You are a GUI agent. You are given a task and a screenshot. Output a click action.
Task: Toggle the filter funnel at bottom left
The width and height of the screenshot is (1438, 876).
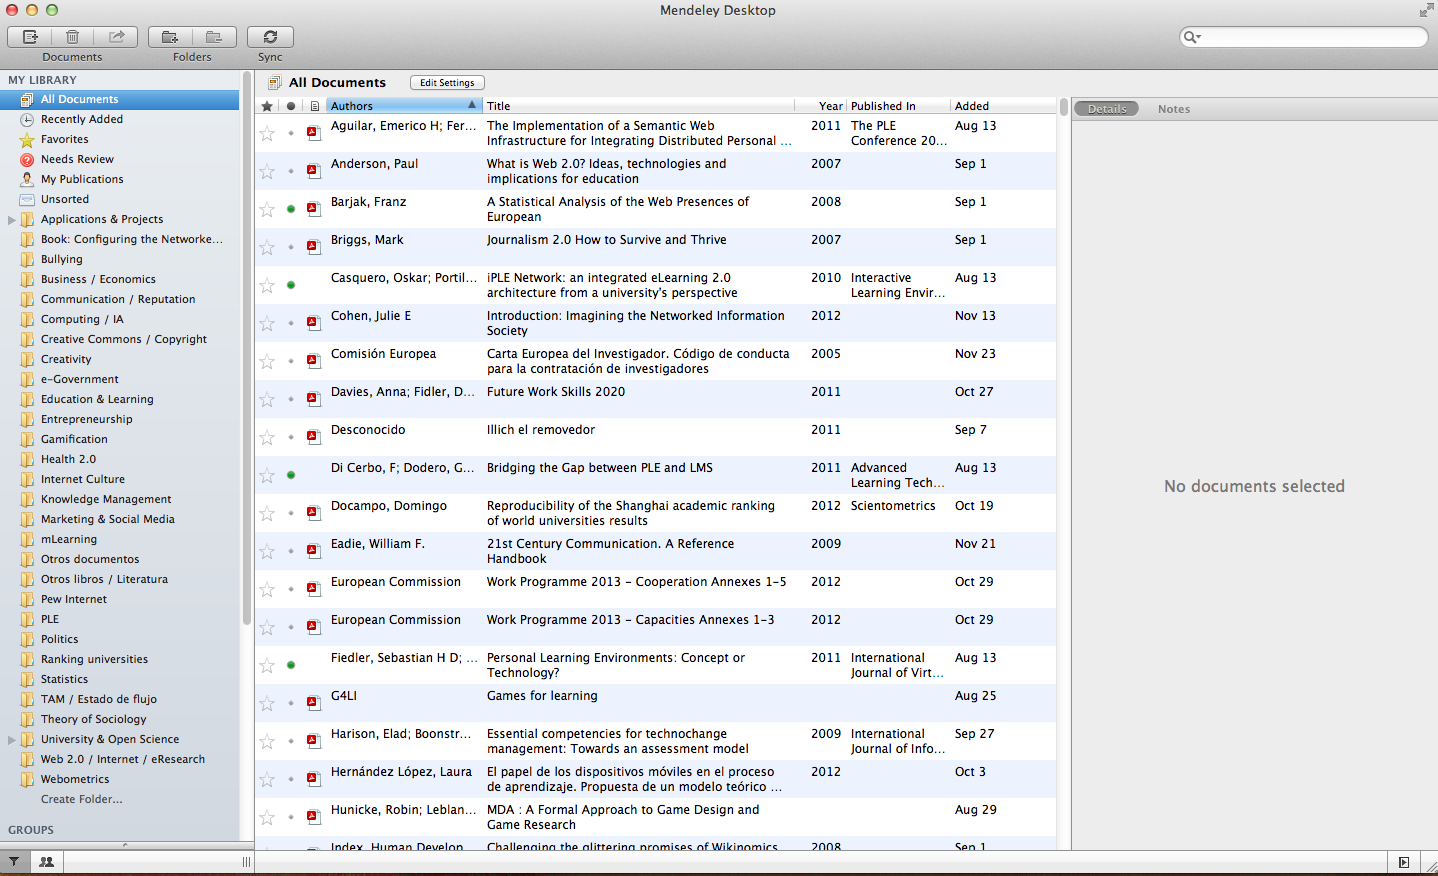click(14, 861)
